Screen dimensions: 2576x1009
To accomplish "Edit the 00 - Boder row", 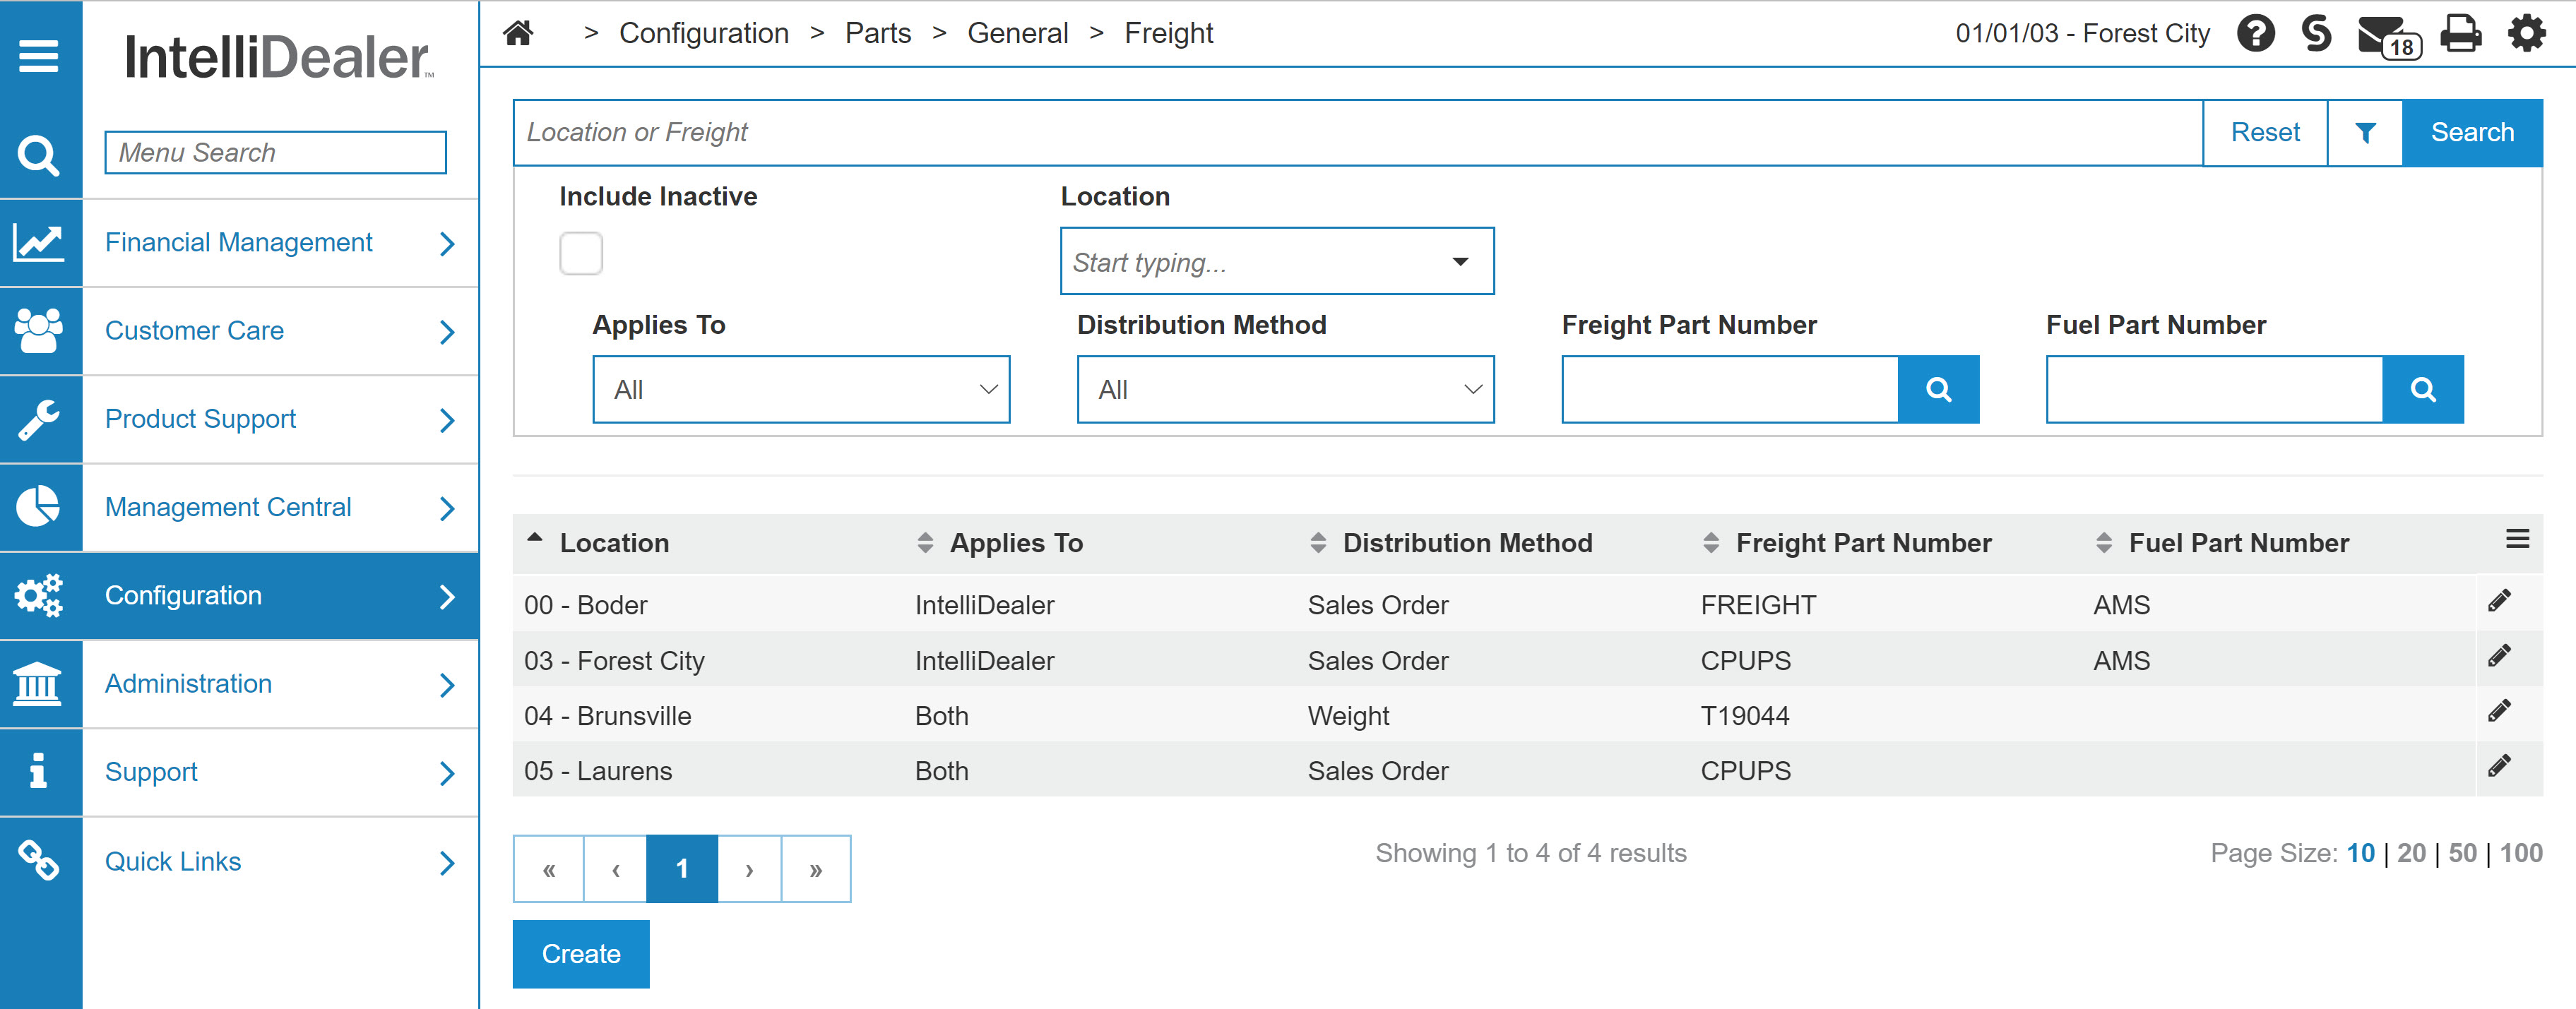I will [2499, 601].
